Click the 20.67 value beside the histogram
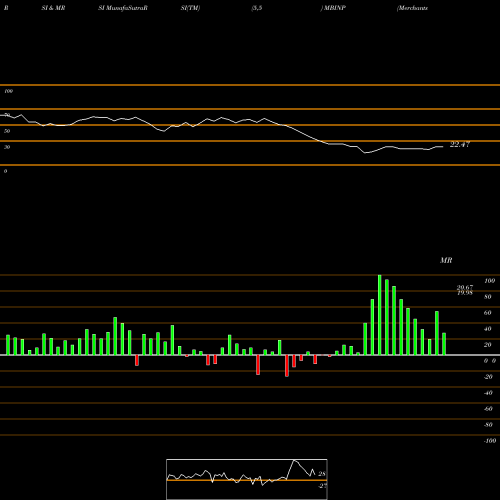The width and height of the screenshot is (500, 500). (x=465, y=287)
